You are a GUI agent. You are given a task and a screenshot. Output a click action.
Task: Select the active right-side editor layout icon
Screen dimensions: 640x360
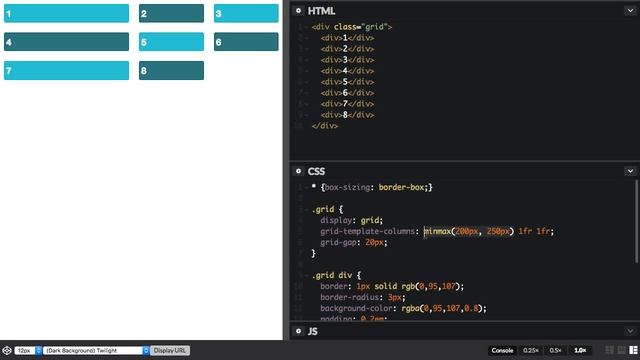[633, 350]
